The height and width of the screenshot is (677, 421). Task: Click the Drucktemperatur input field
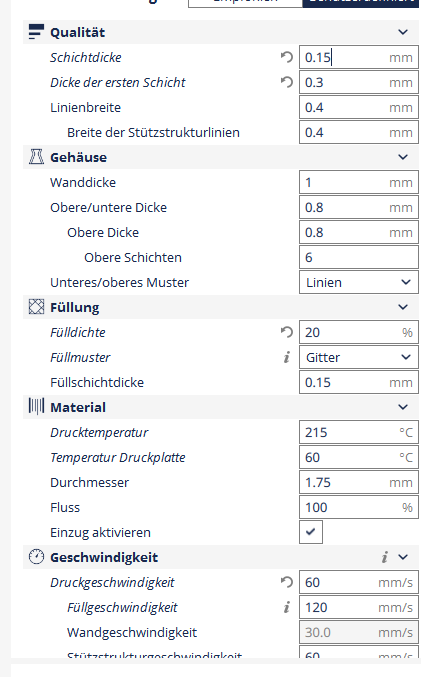[x=359, y=432]
